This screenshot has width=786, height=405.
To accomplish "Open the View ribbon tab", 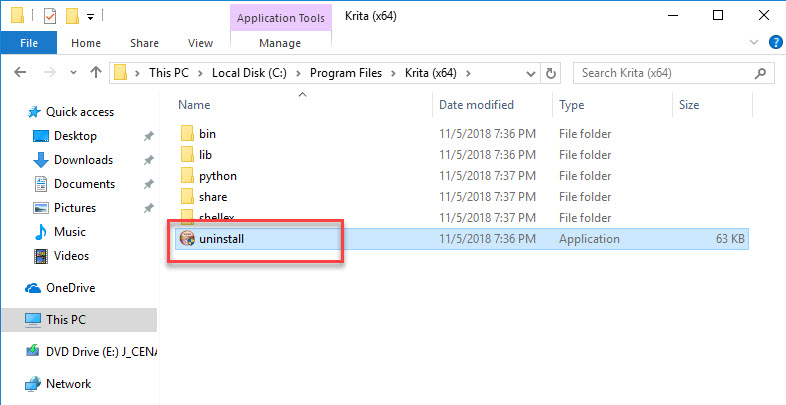I will (201, 43).
